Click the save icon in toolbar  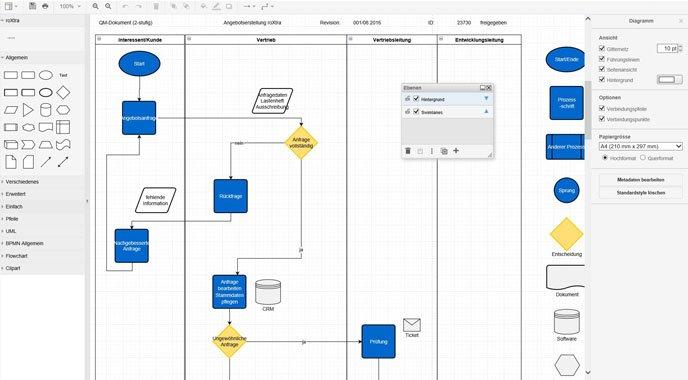(x=32, y=6)
